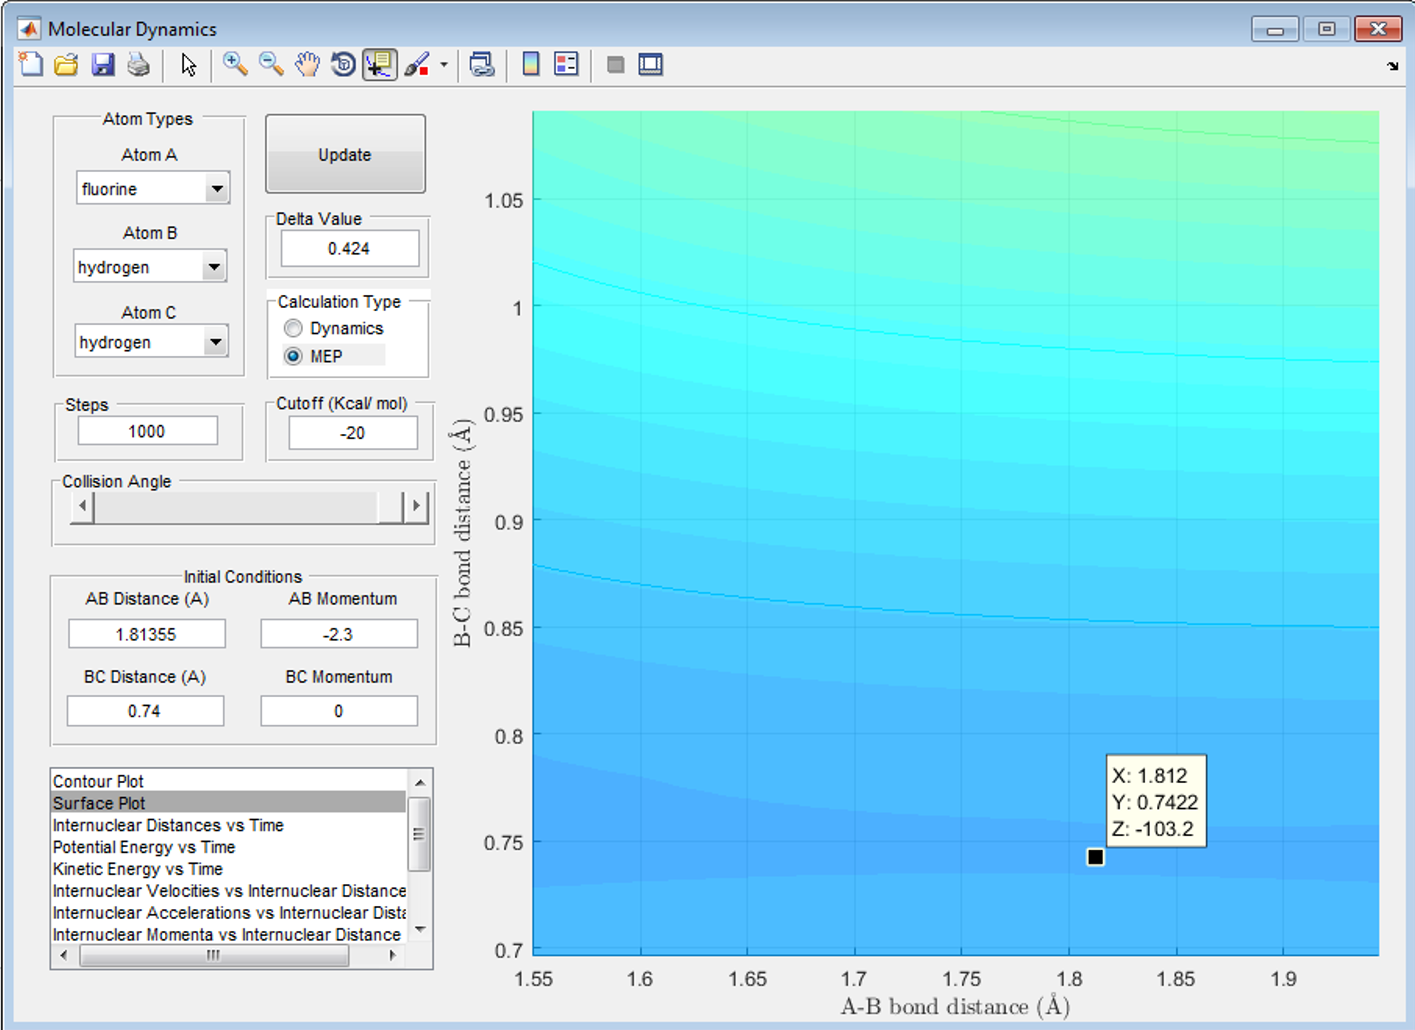Select the Zoom Out magnifier tool
The image size is (1415, 1030).
(271, 65)
